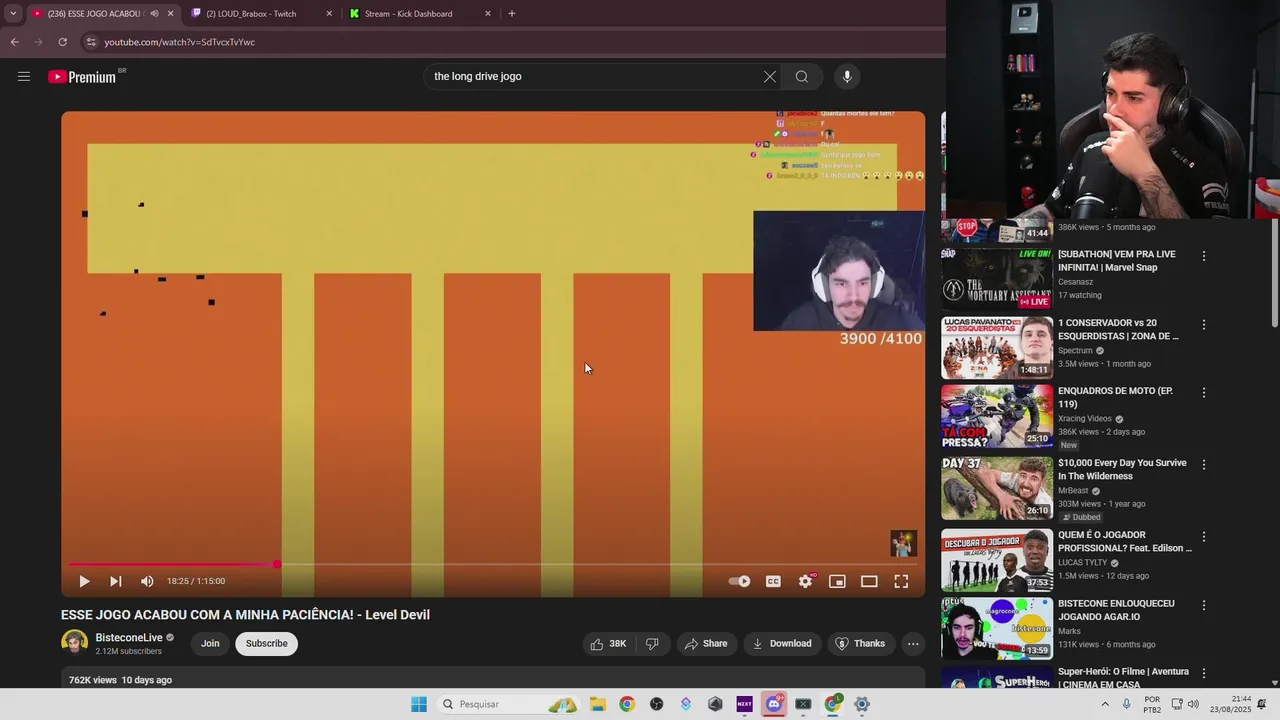
Task: Open the BisteconeLive channel avatar
Action: (x=74, y=643)
